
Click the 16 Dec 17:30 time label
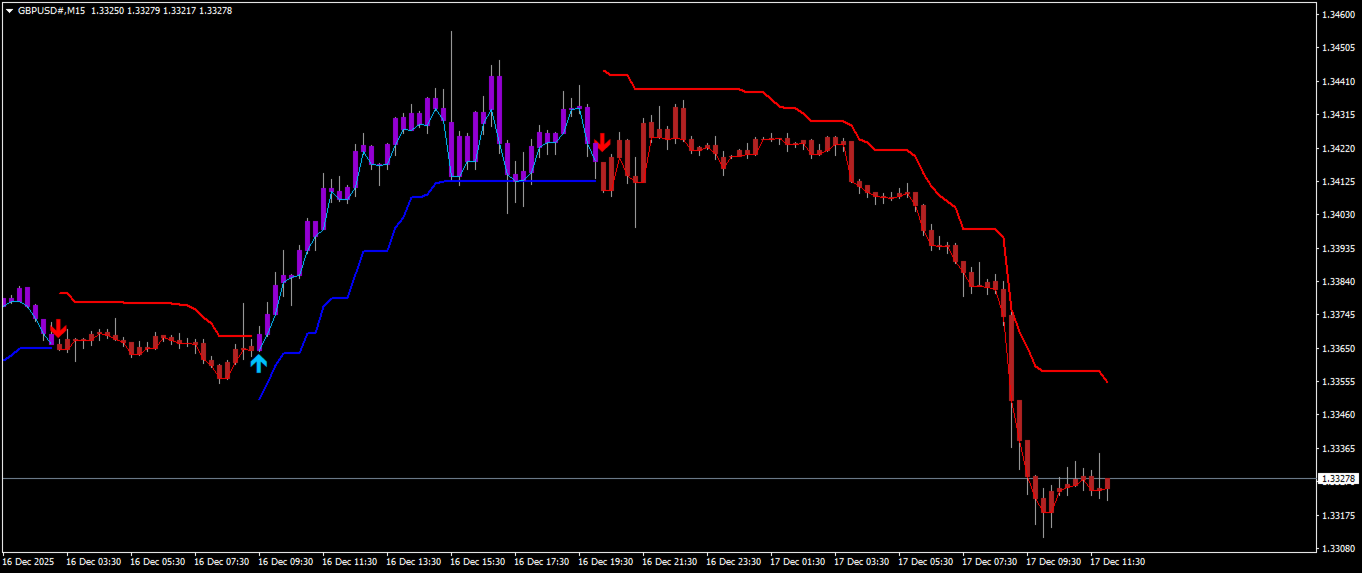[x=542, y=562]
